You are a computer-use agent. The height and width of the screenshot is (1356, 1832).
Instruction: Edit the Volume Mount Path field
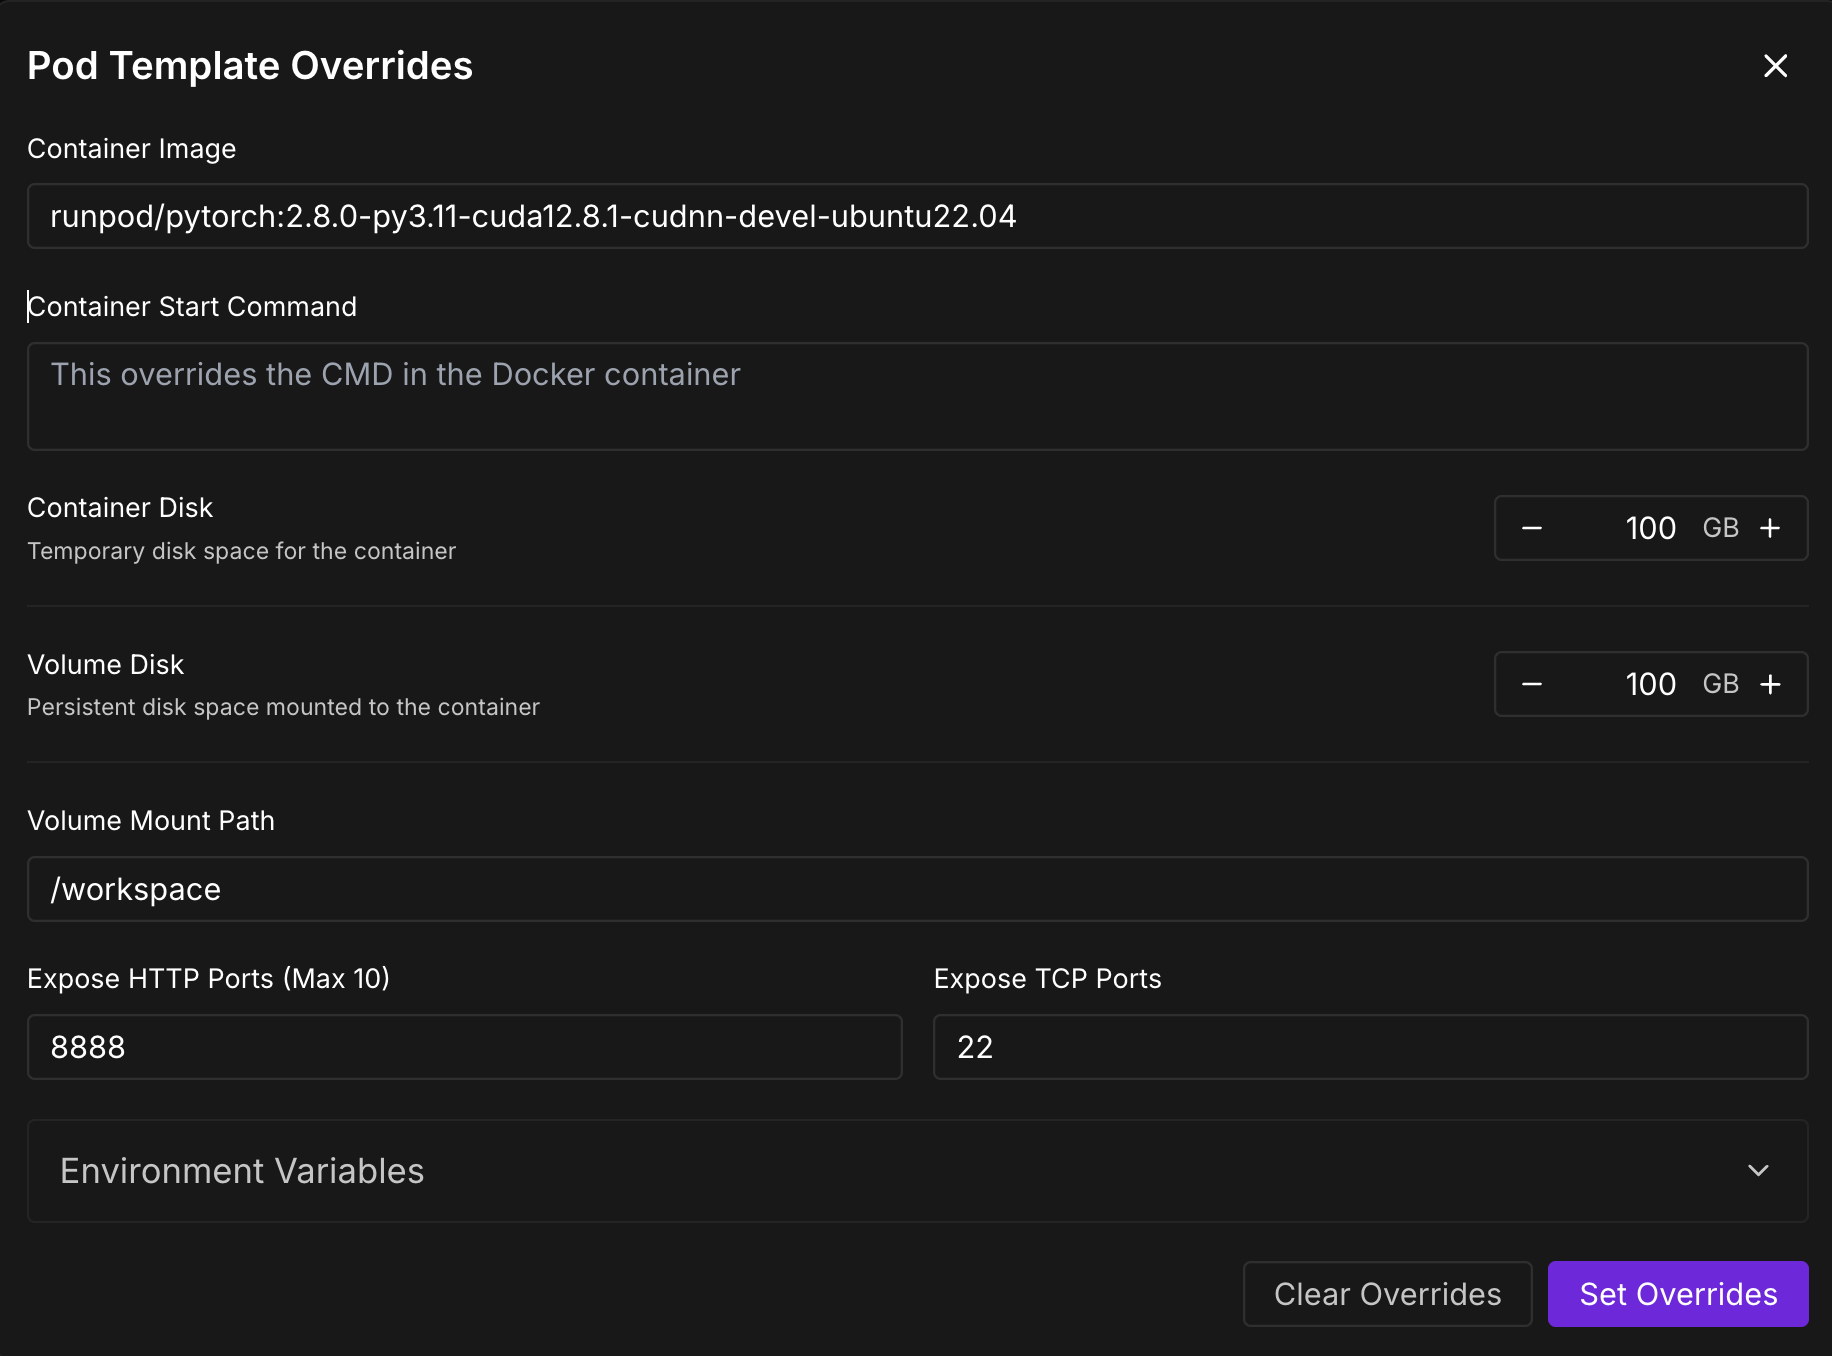click(x=917, y=889)
